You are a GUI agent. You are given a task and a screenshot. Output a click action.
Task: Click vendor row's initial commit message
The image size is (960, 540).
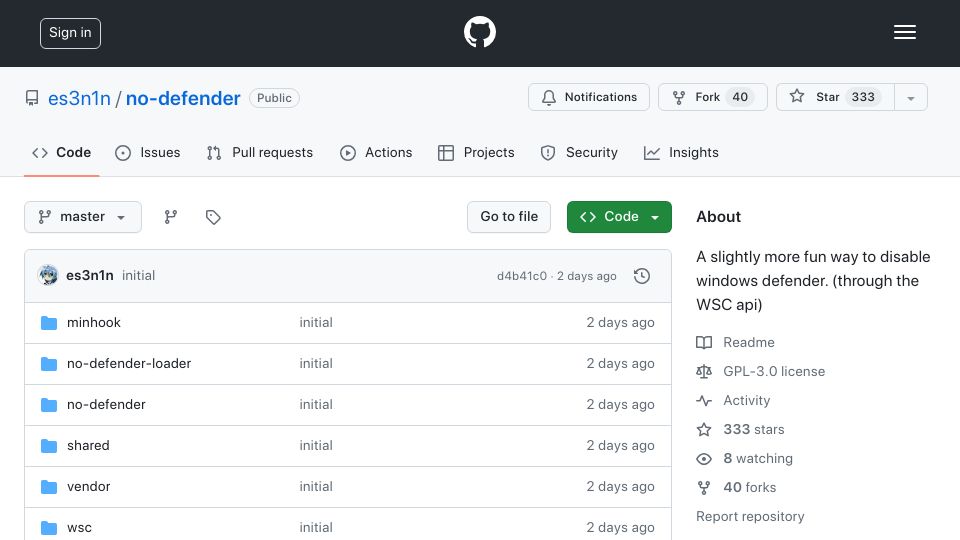316,487
